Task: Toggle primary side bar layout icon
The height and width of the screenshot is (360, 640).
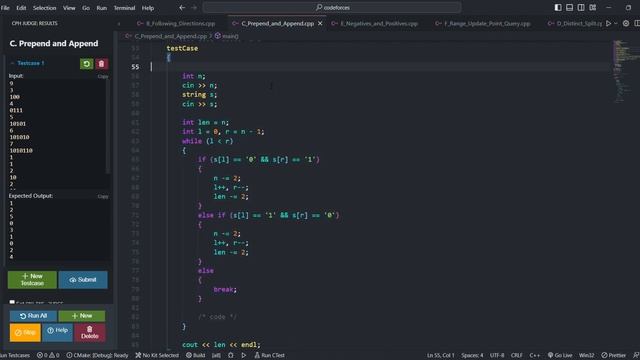Action: pyautogui.click(x=558, y=7)
